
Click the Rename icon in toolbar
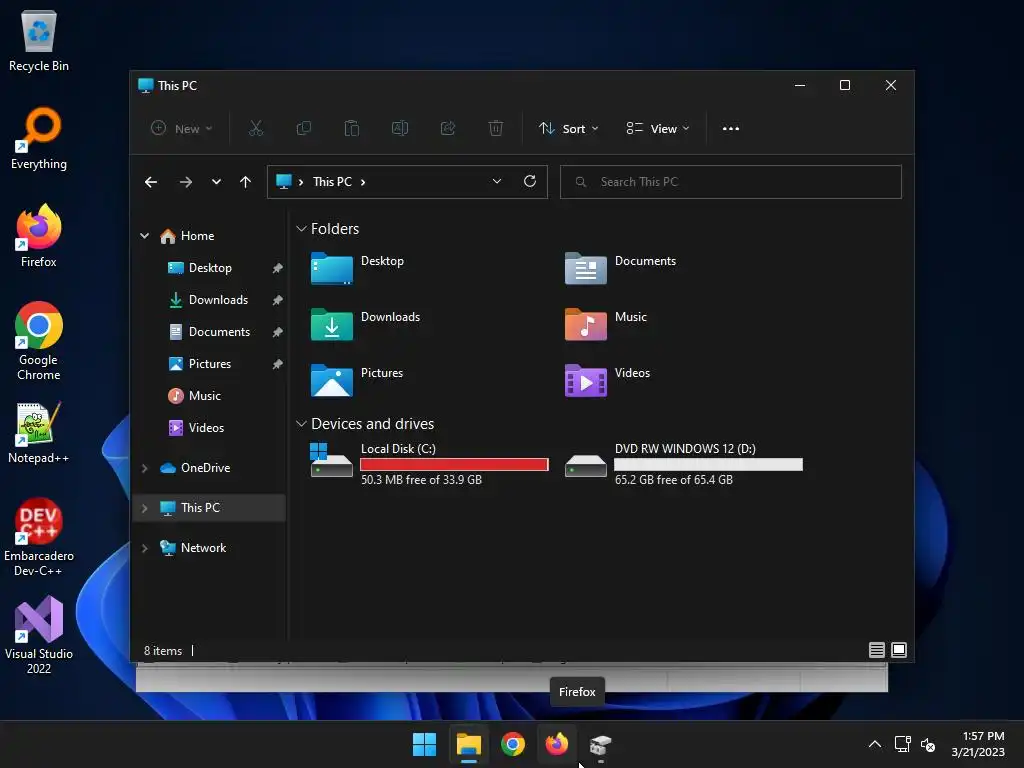[400, 129]
